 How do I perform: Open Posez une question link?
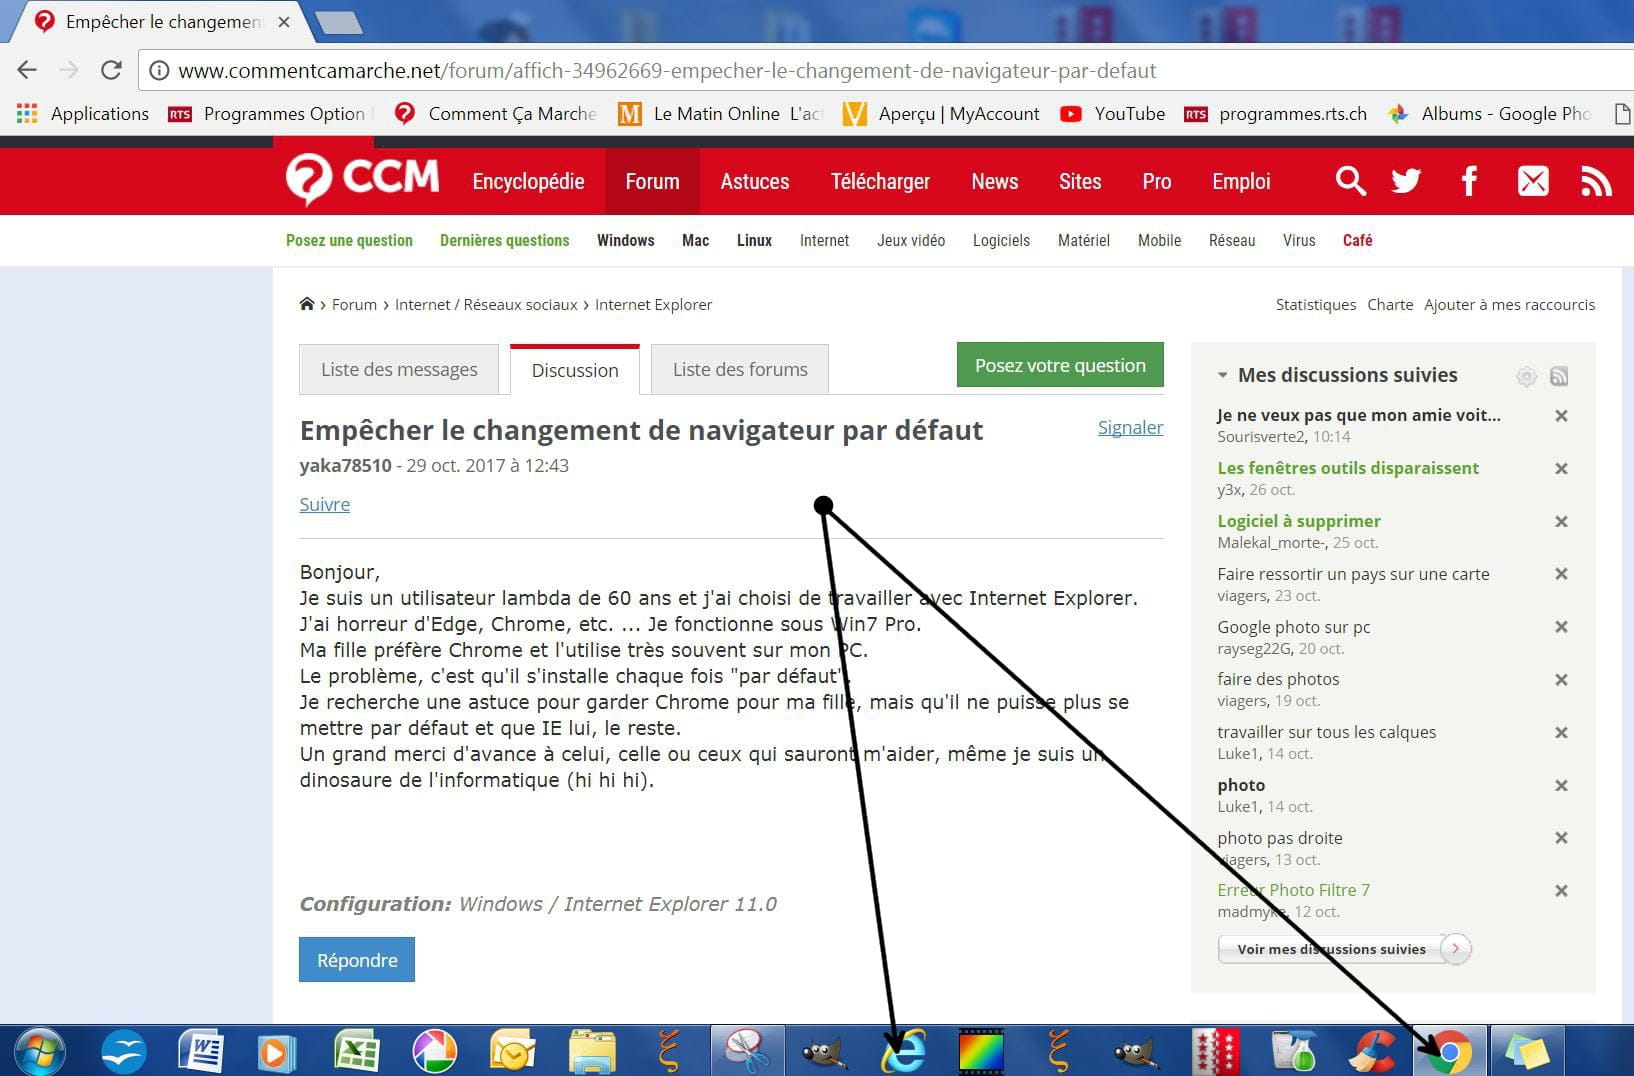coord(349,240)
